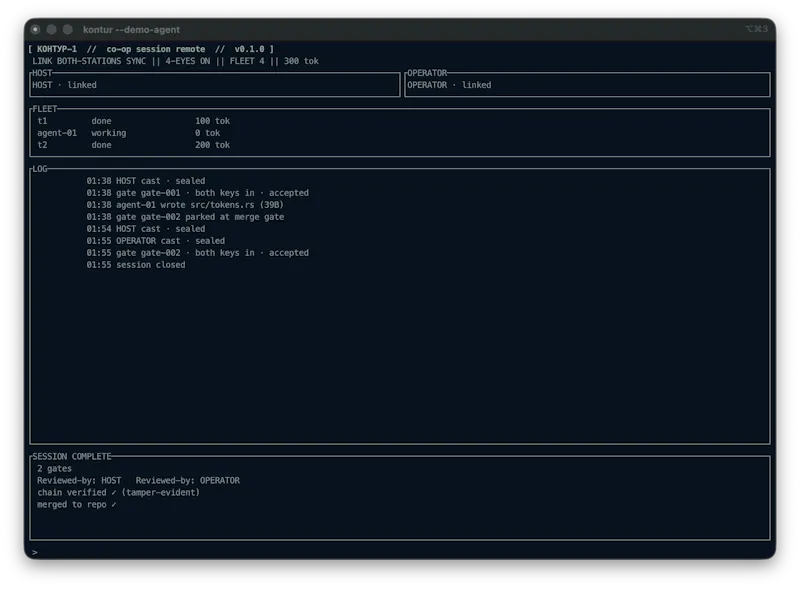
Task: Click log entry gate-002 both keys in accepted
Action: pyautogui.click(x=197, y=253)
